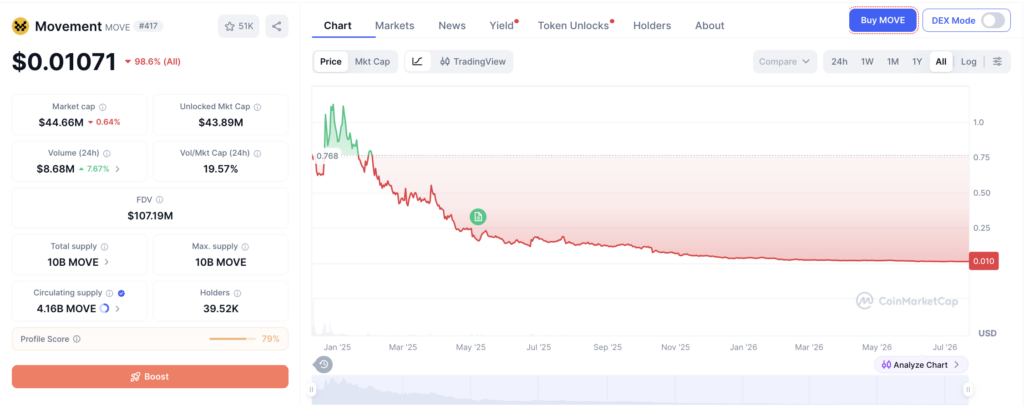The image size is (1024, 406).
Task: Add MOVE to watchlist via star button
Action: tap(239, 26)
